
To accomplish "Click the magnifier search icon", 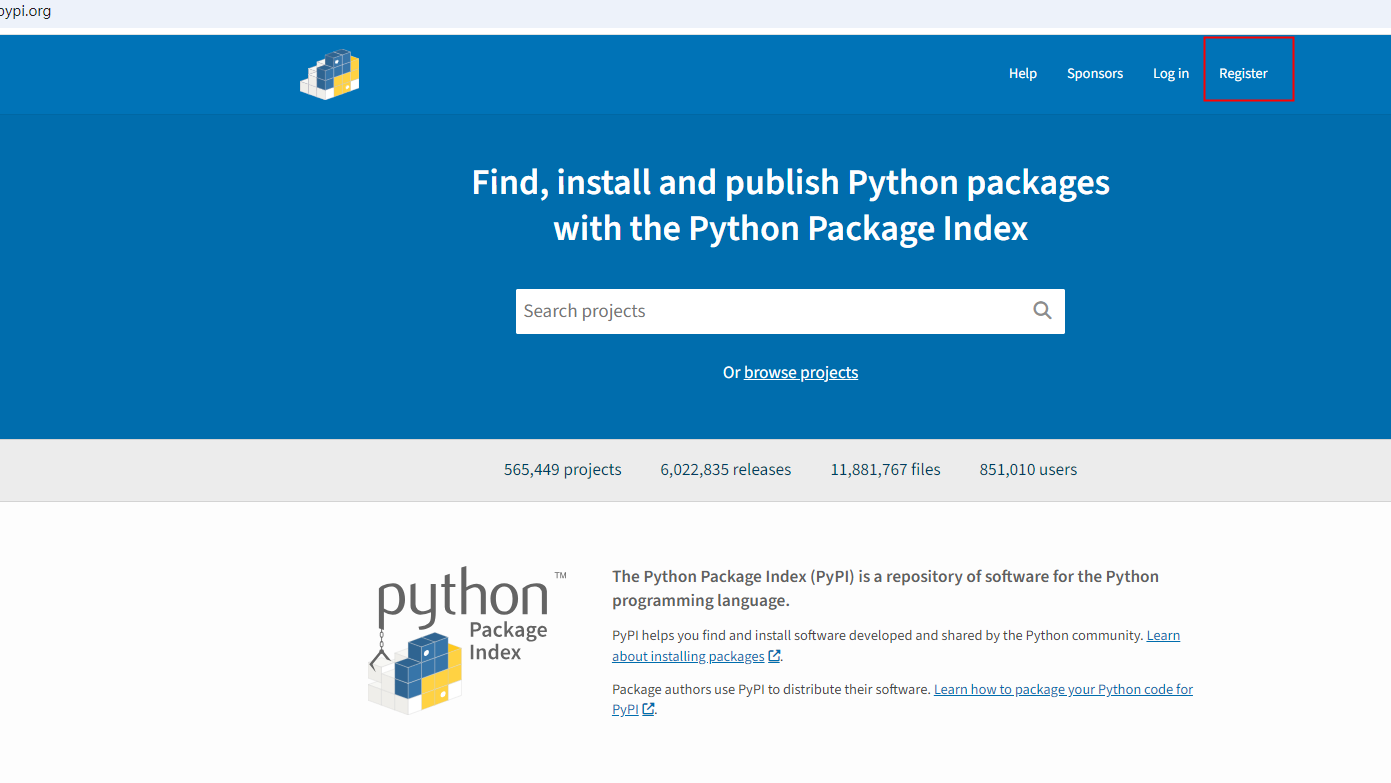I will 1042,311.
